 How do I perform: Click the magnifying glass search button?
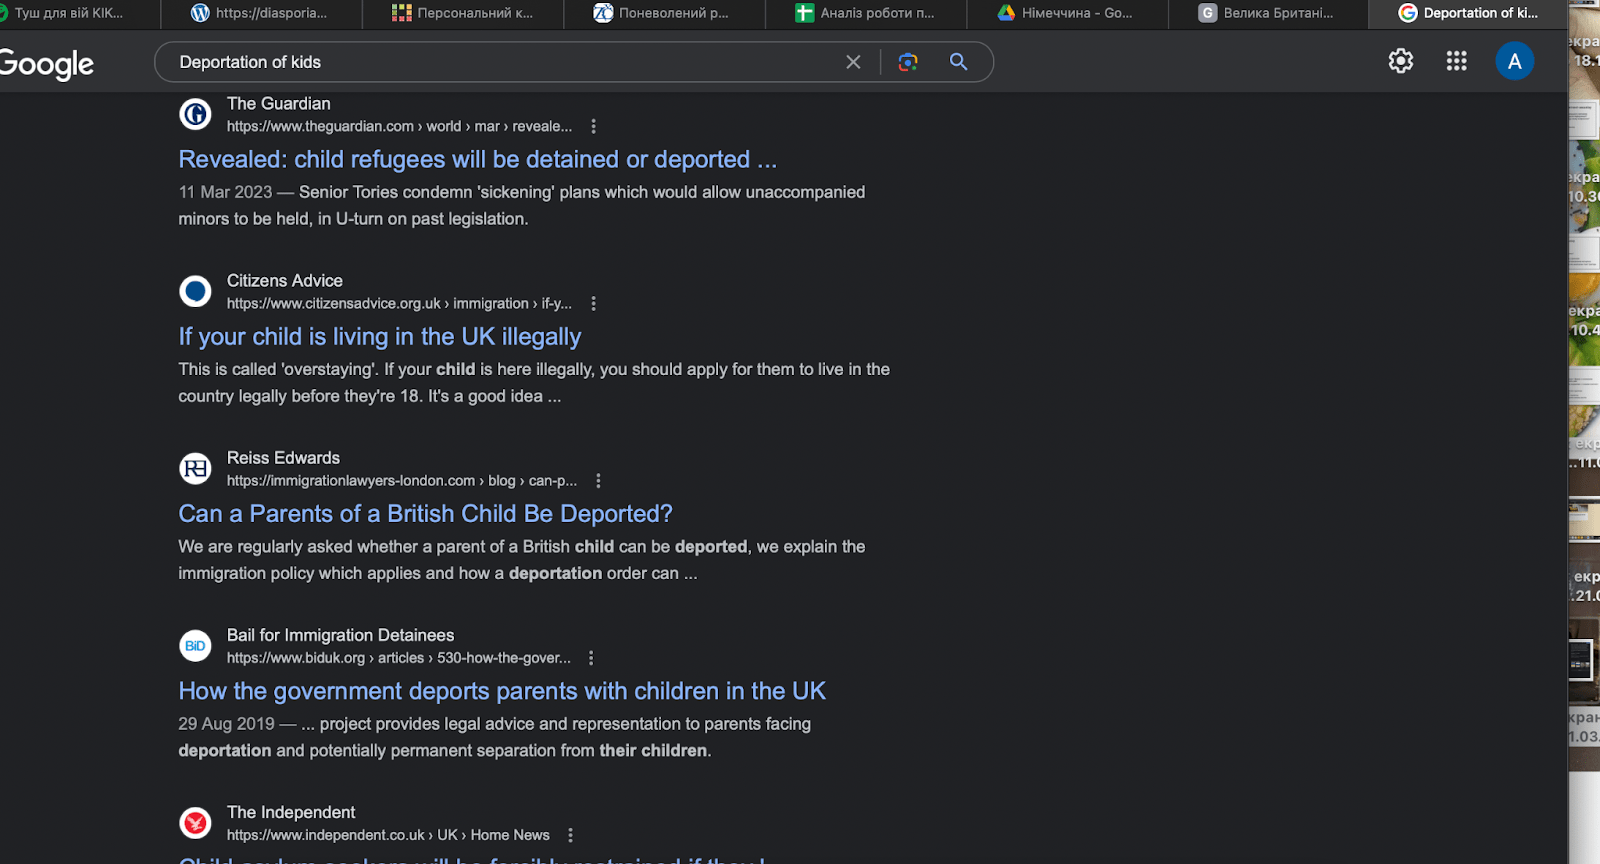[x=958, y=62]
